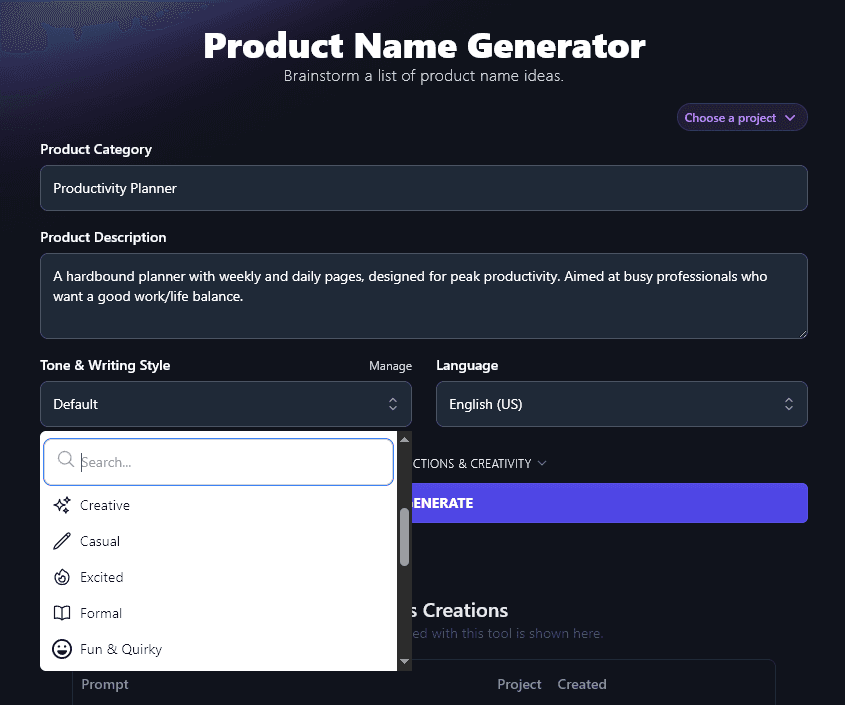Click the pencil icon next to Casual

tap(60, 541)
